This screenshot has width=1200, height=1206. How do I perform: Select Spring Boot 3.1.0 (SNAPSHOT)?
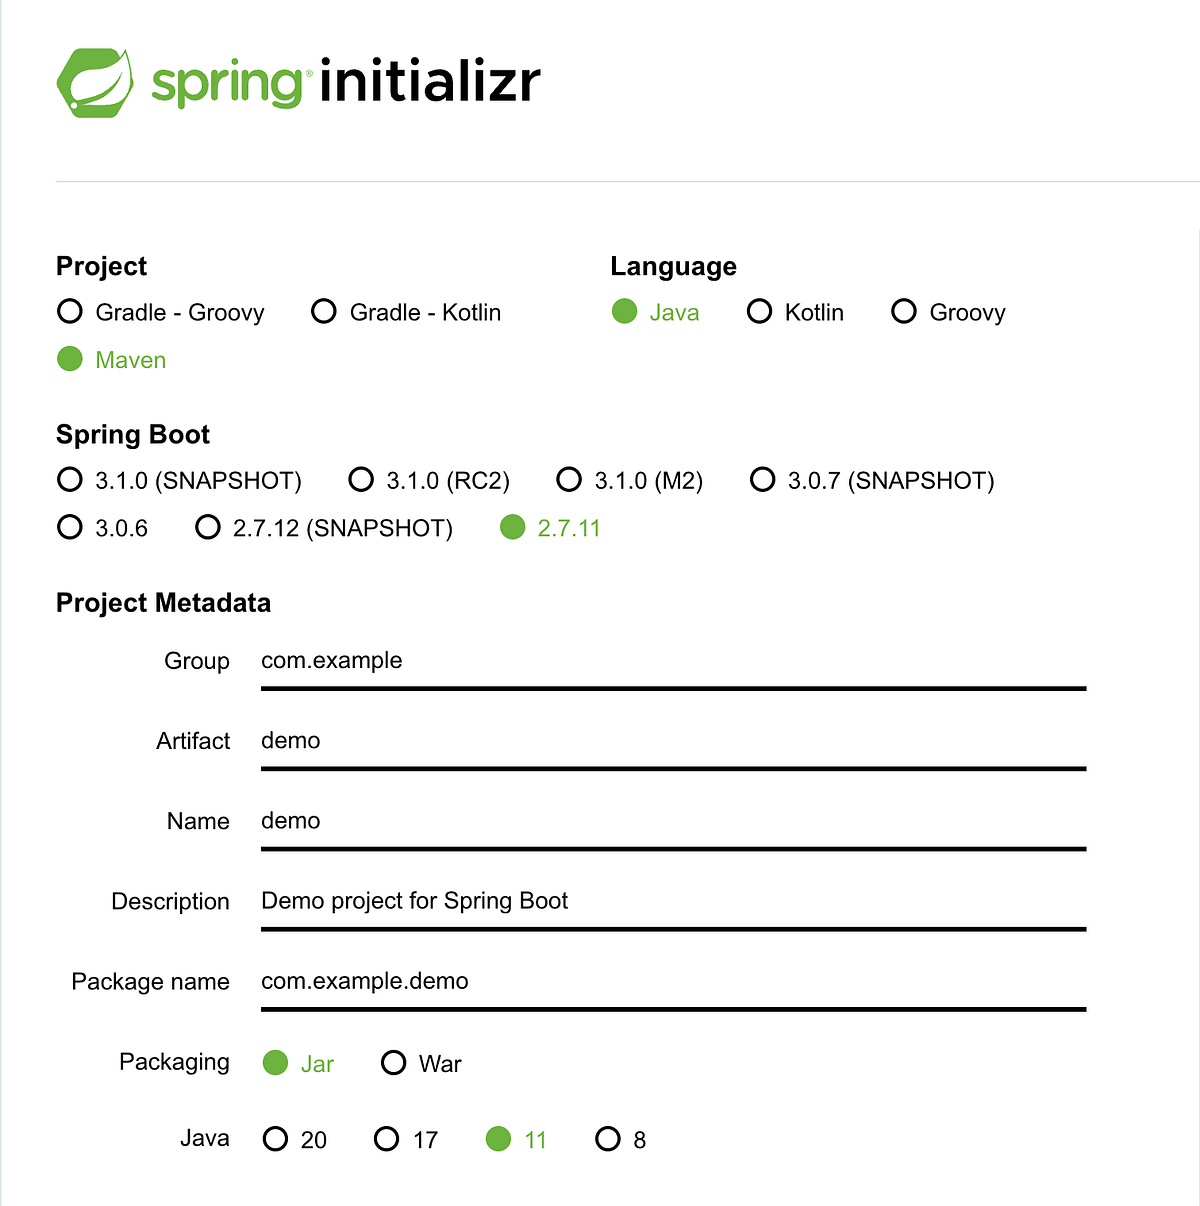70,479
